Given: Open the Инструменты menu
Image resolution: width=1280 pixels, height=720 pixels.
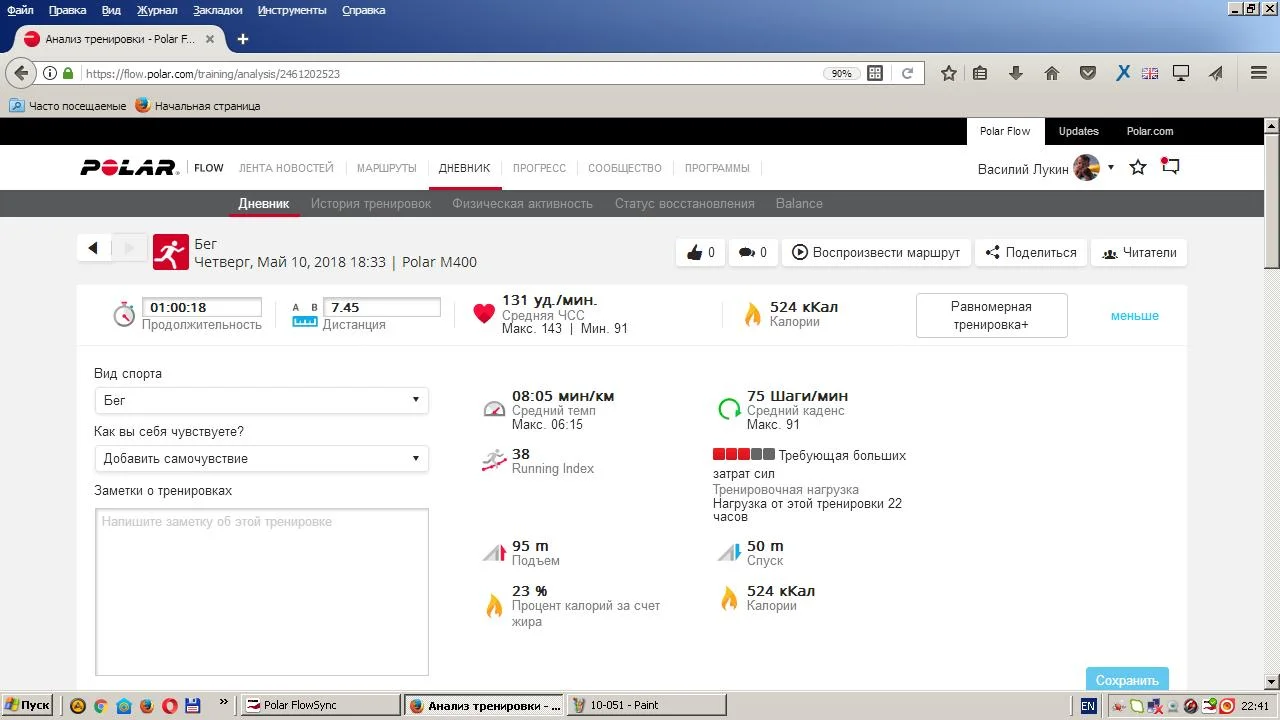Looking at the screenshot, I should point(292,10).
